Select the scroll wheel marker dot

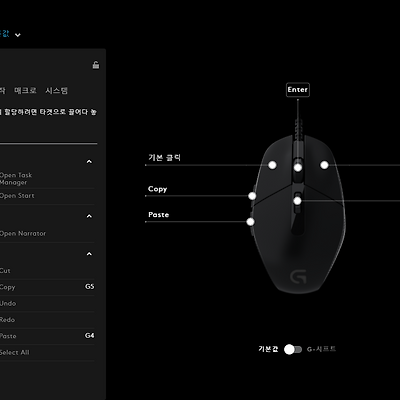[298, 168]
